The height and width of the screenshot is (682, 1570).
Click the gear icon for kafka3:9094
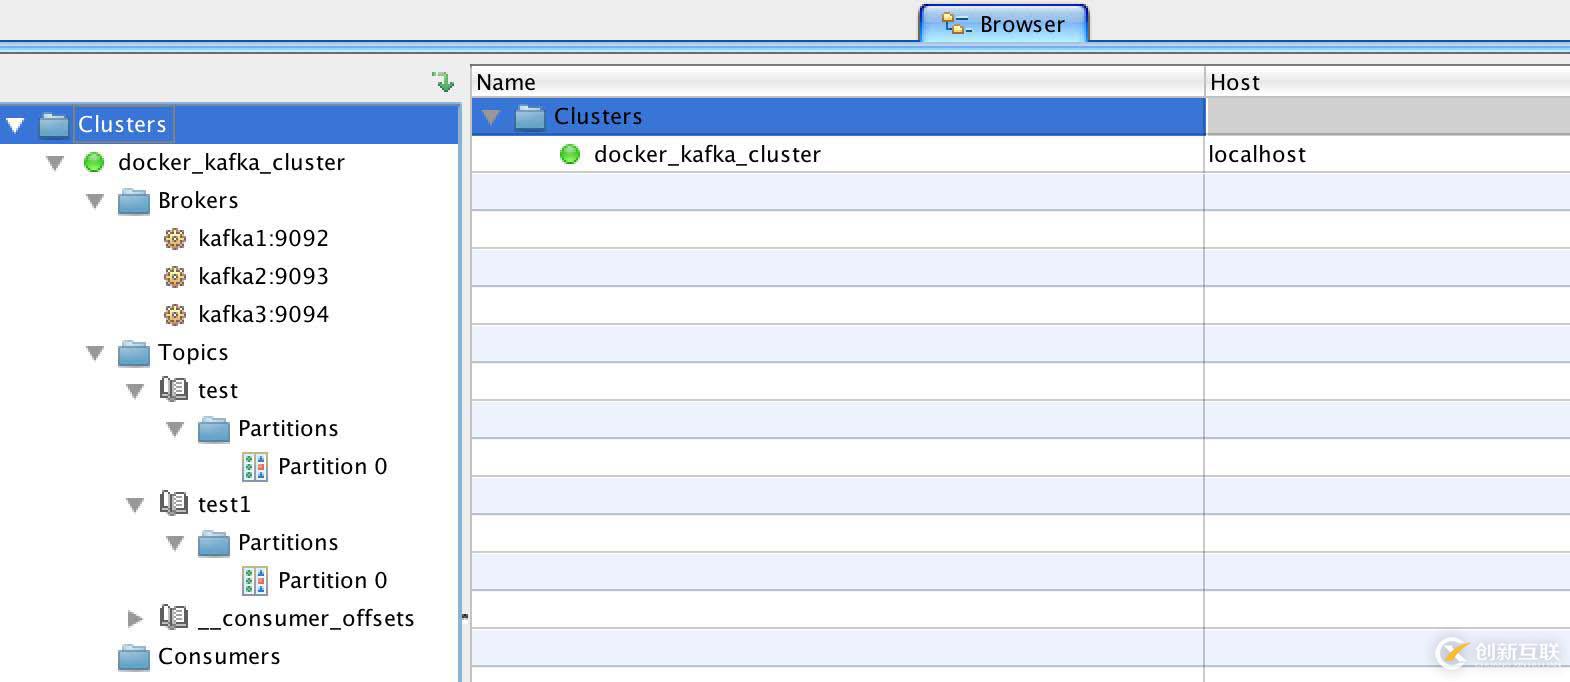coord(175,315)
